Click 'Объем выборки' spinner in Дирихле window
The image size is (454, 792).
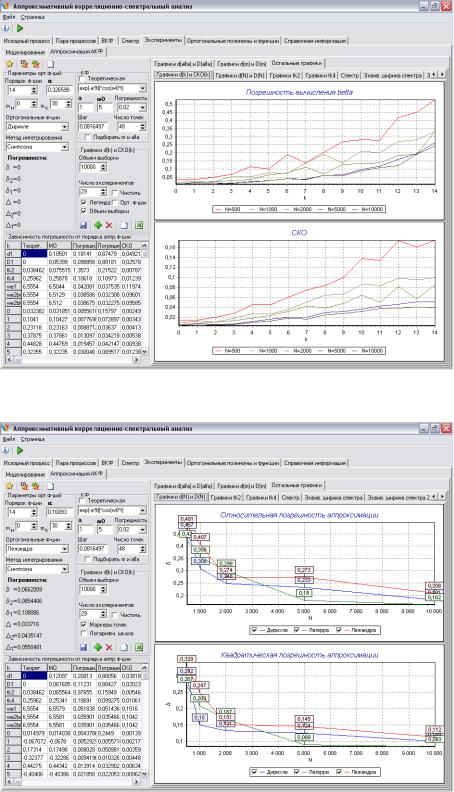pos(103,167)
